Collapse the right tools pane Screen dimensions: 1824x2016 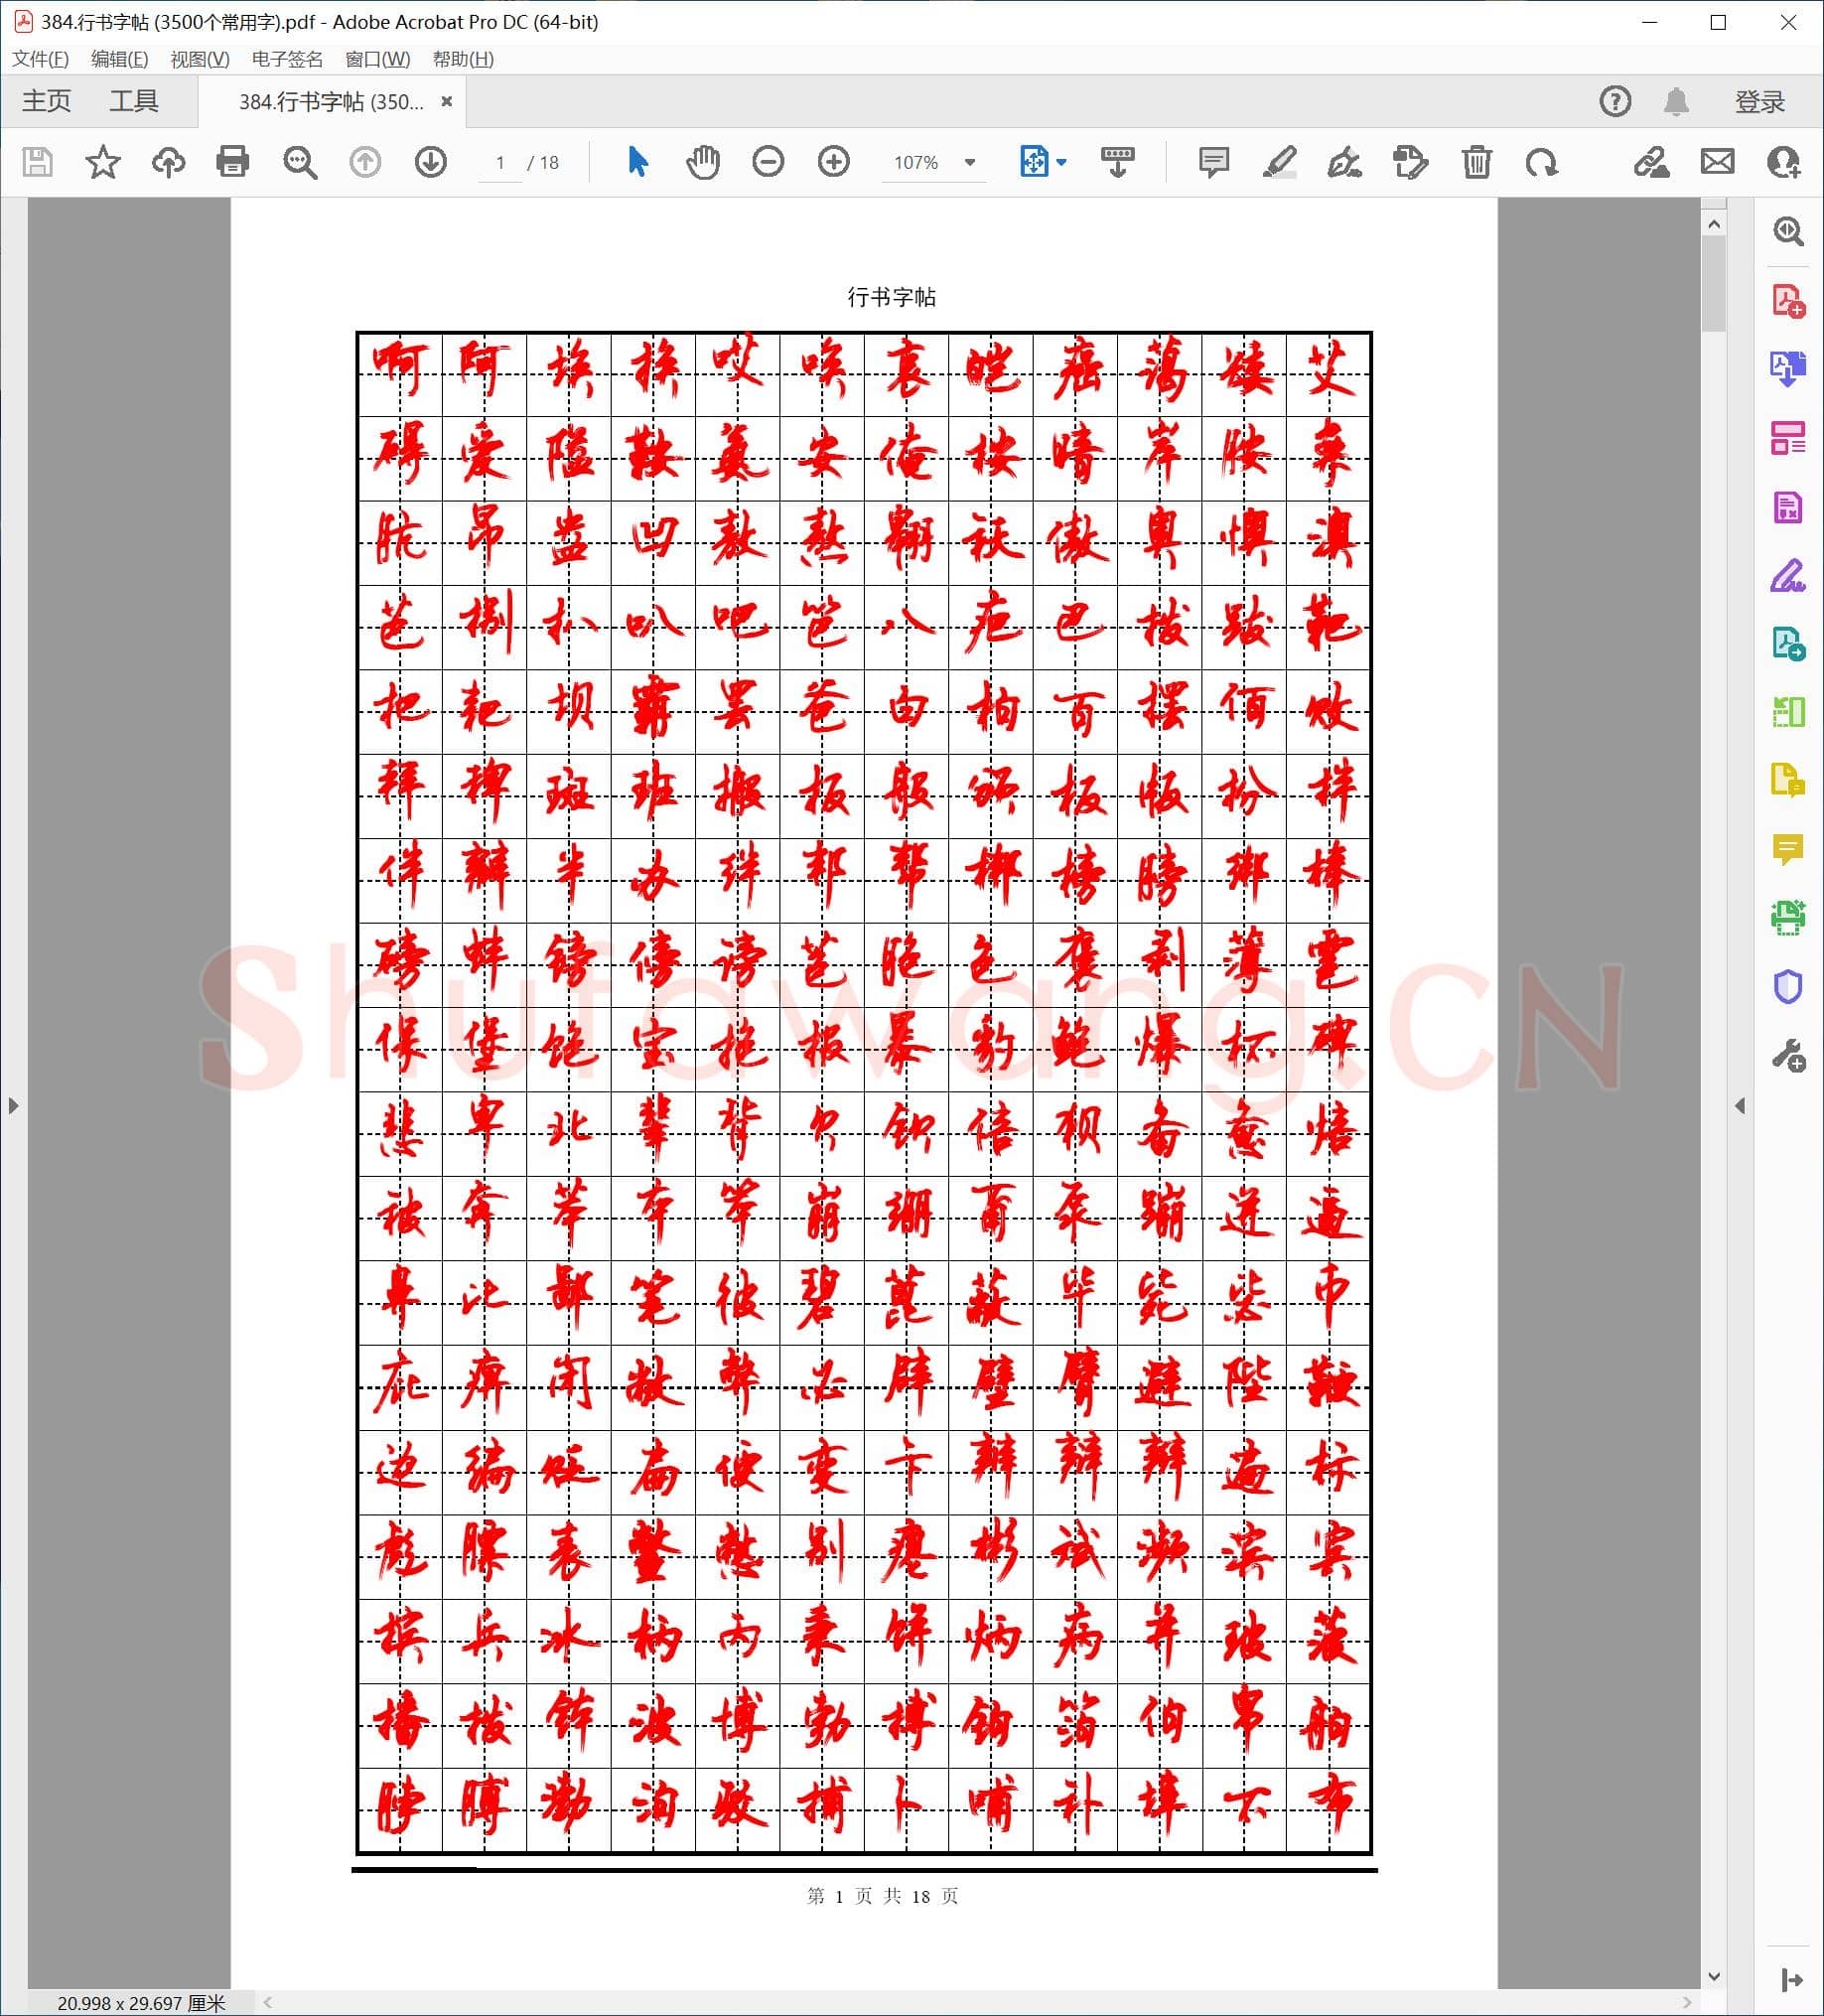[x=1740, y=1105]
